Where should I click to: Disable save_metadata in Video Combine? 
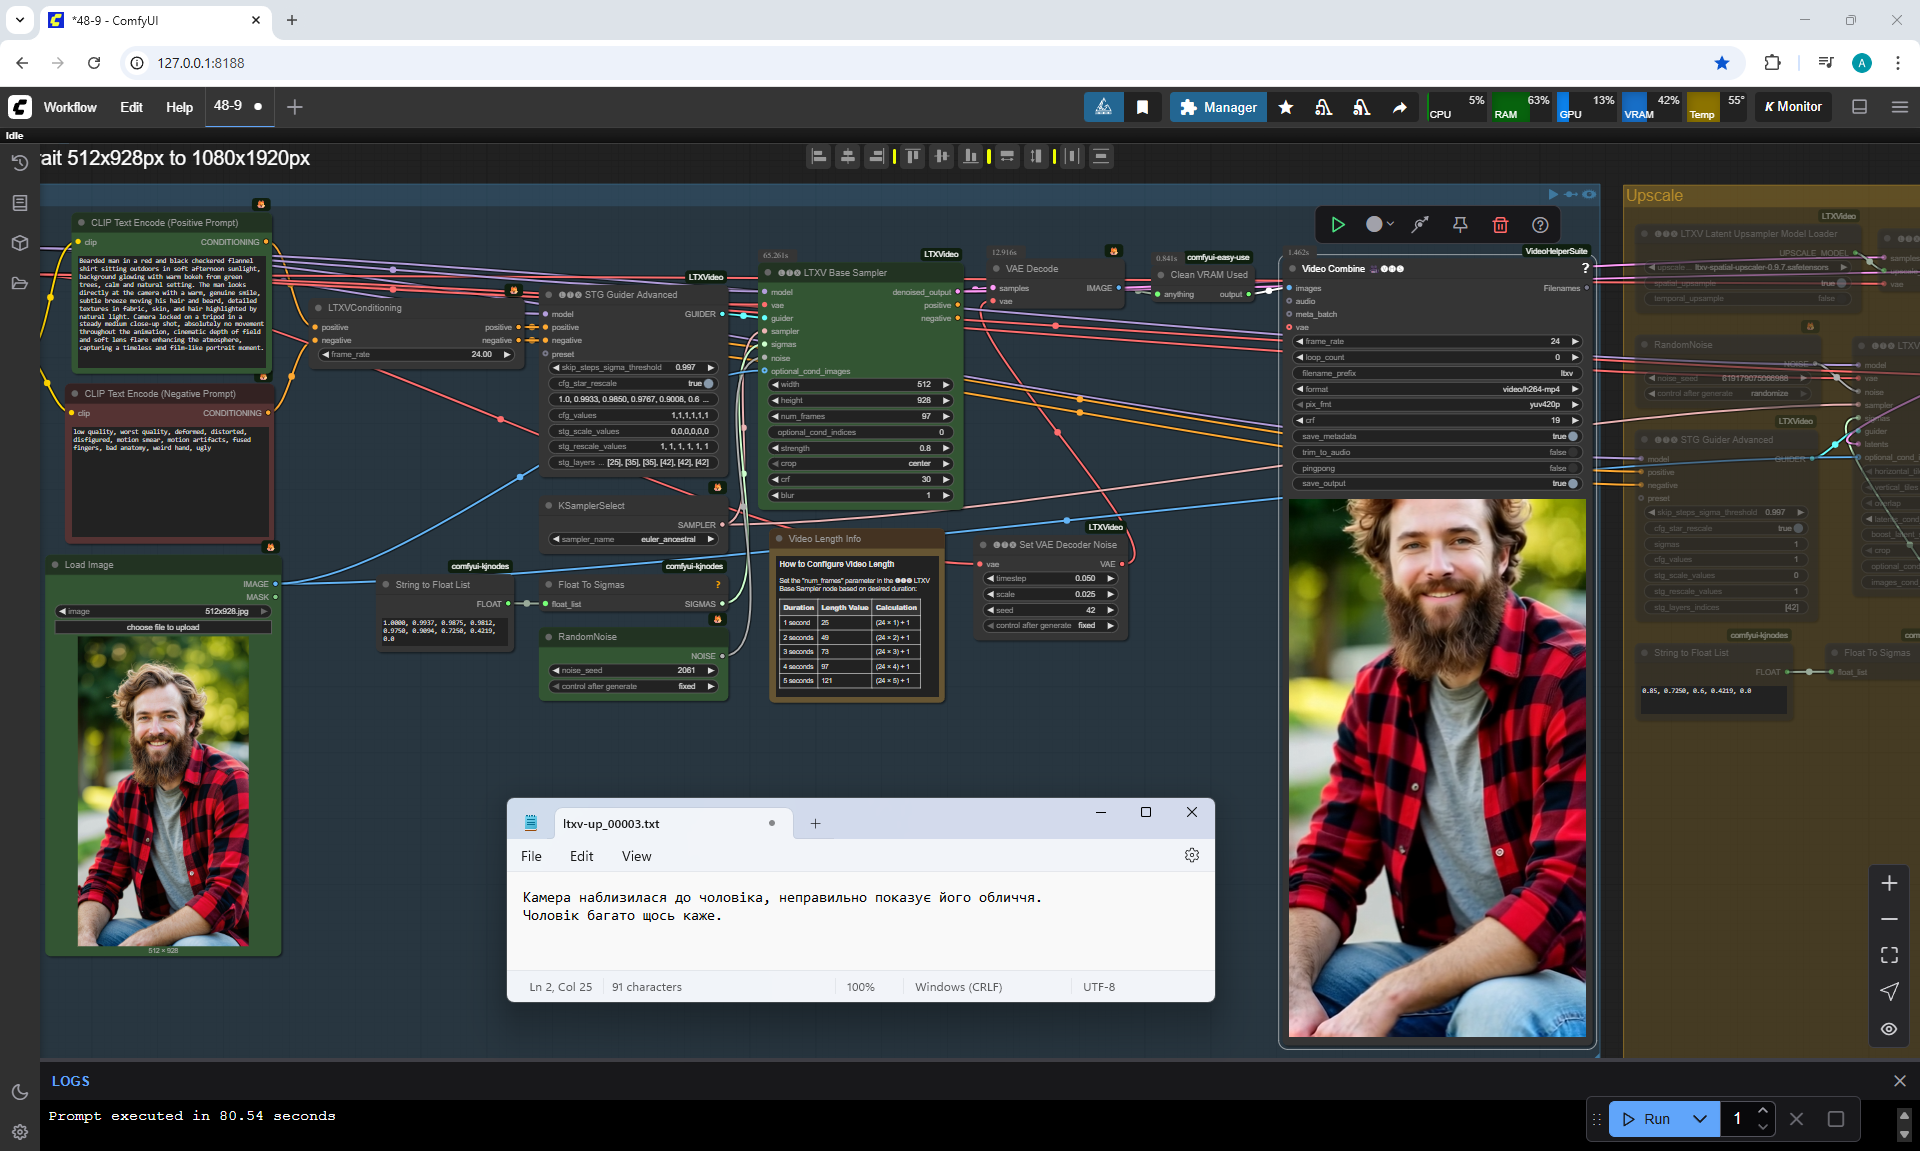[x=1572, y=436]
